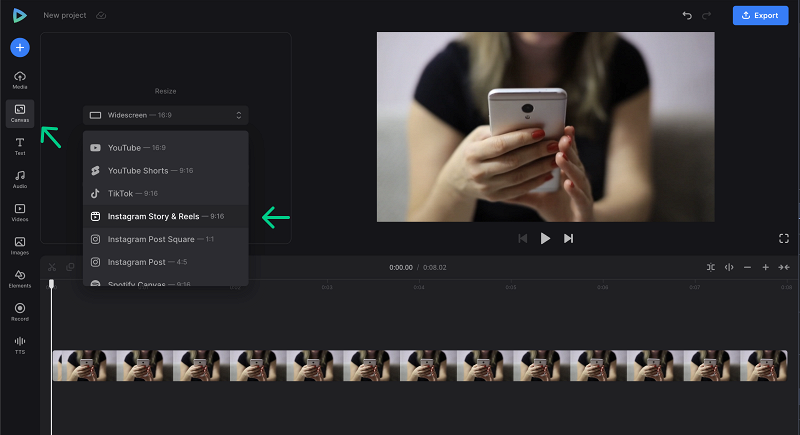Open the Widescreen 16:9 resize dropdown
This screenshot has height=435, width=800.
tap(166, 115)
